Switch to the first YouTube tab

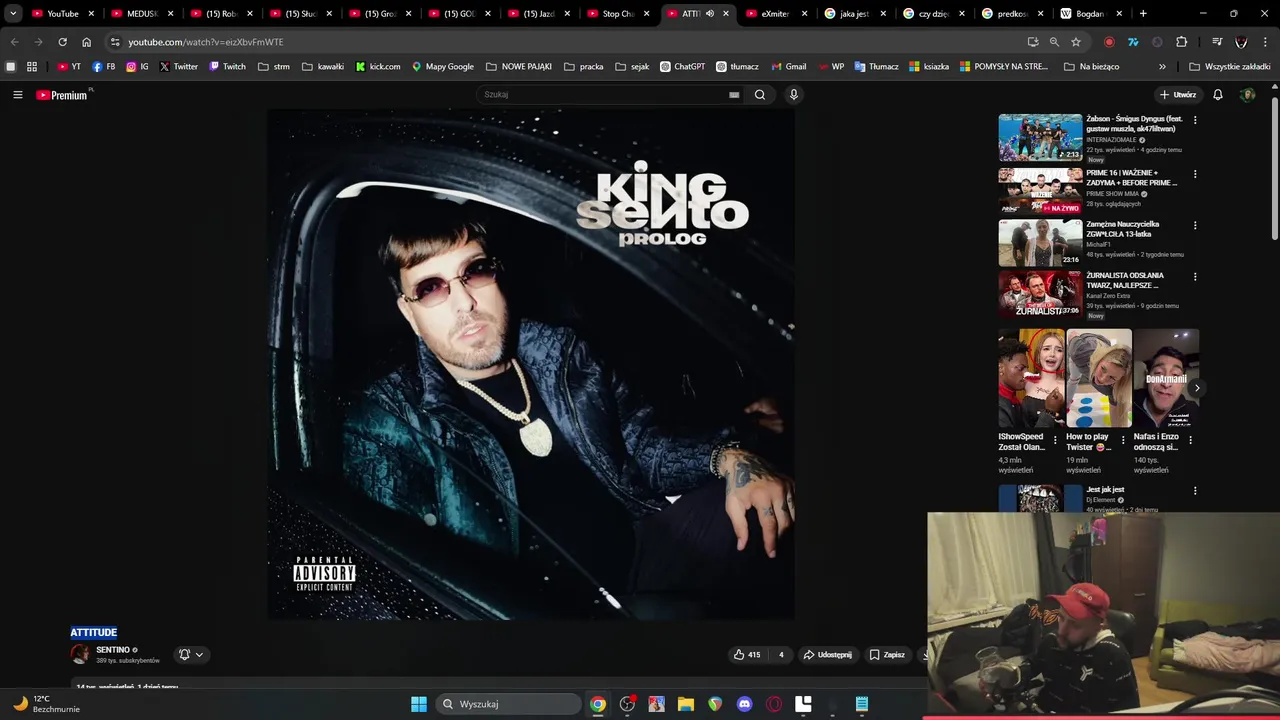click(63, 14)
